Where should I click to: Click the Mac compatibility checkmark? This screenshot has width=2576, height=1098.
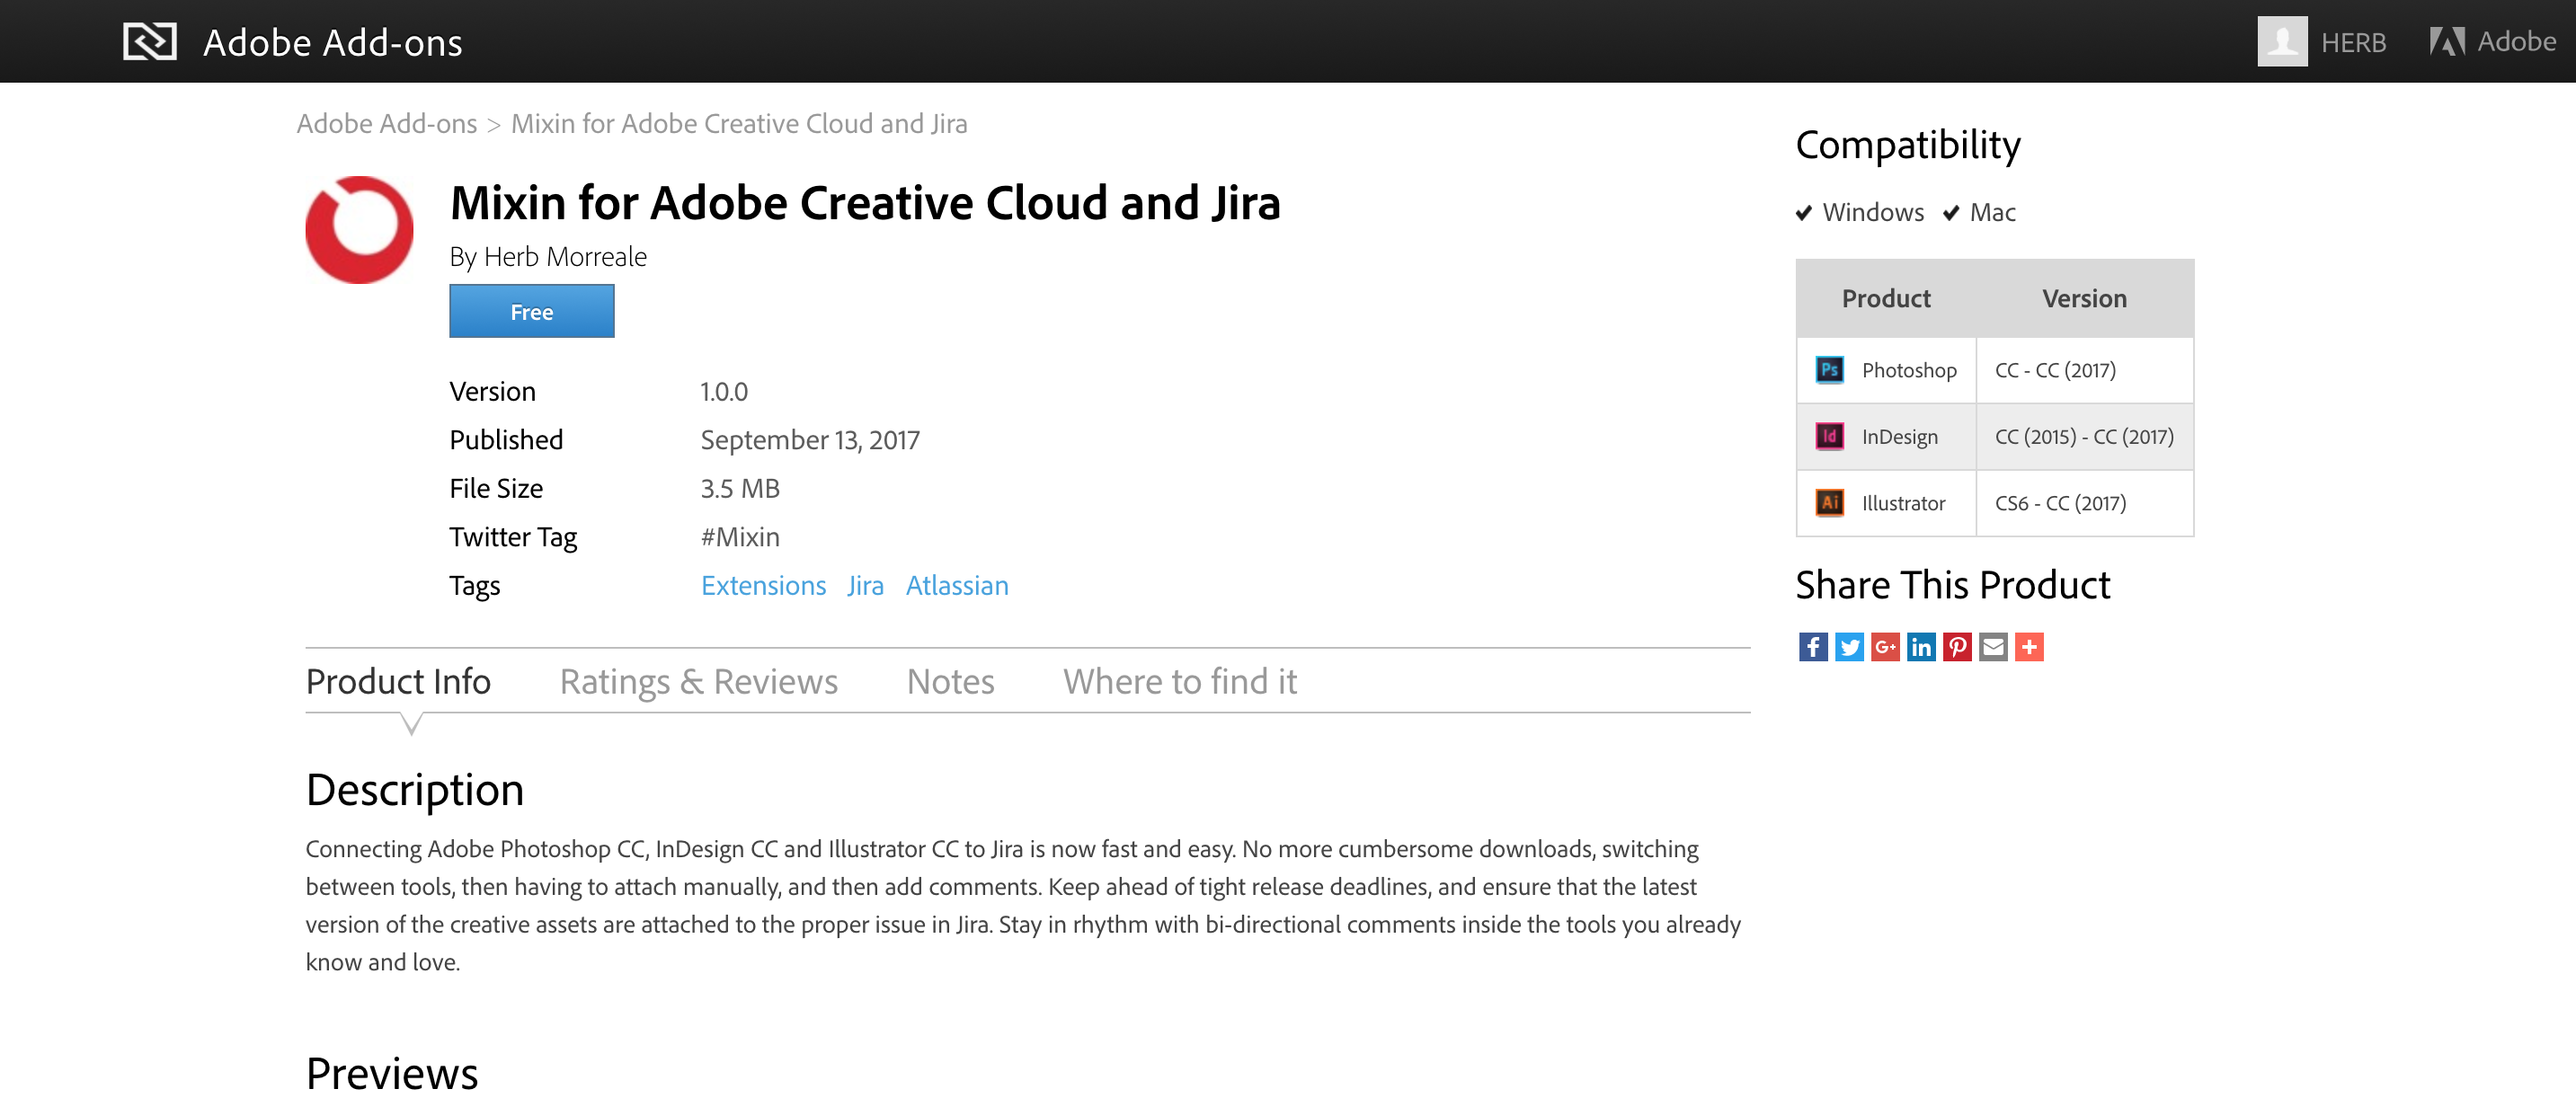pos(1951,213)
